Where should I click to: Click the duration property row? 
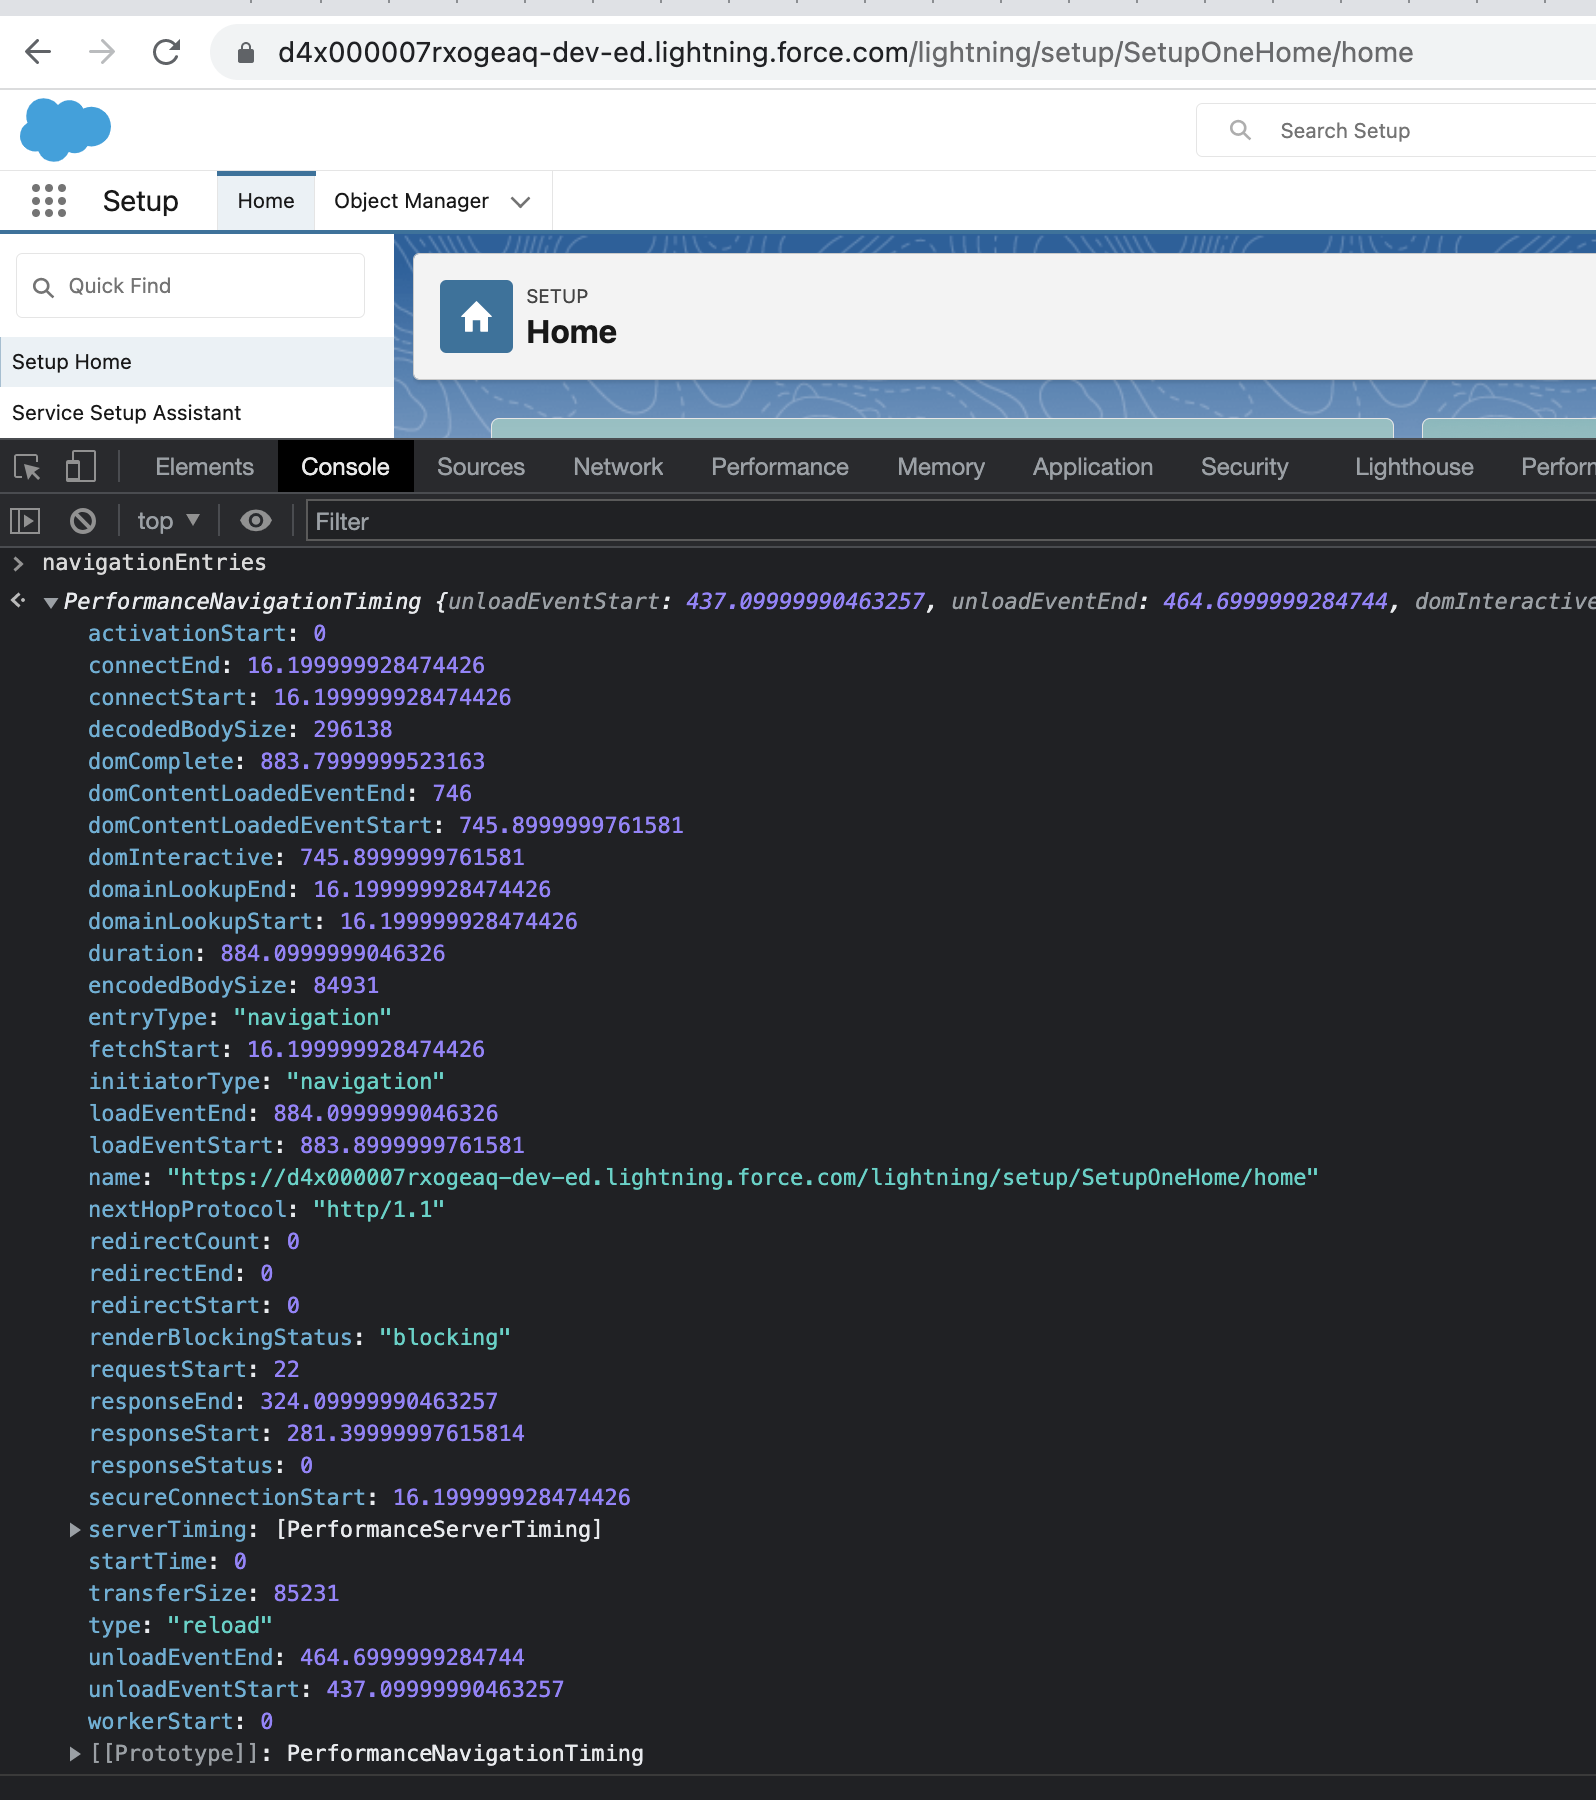click(x=266, y=953)
